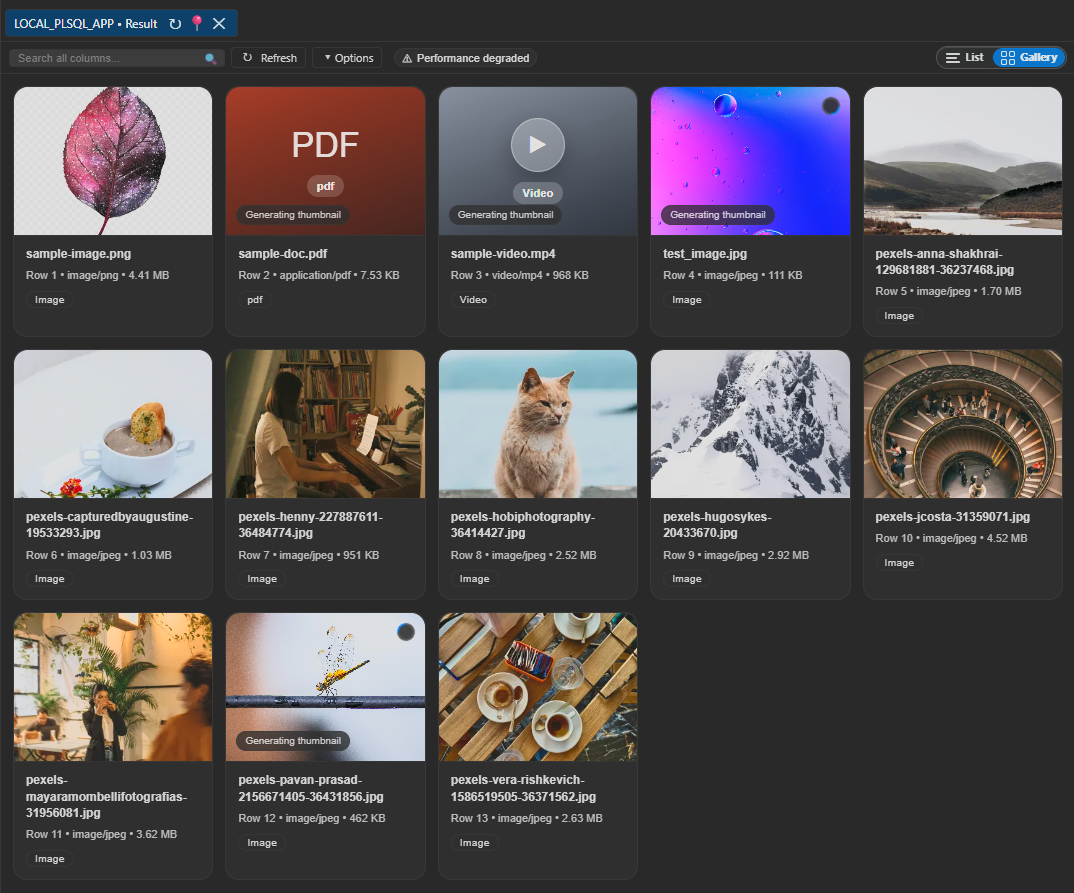
Task: Click the Row 3 video/mp4 968 KB details
Action: click(519, 275)
